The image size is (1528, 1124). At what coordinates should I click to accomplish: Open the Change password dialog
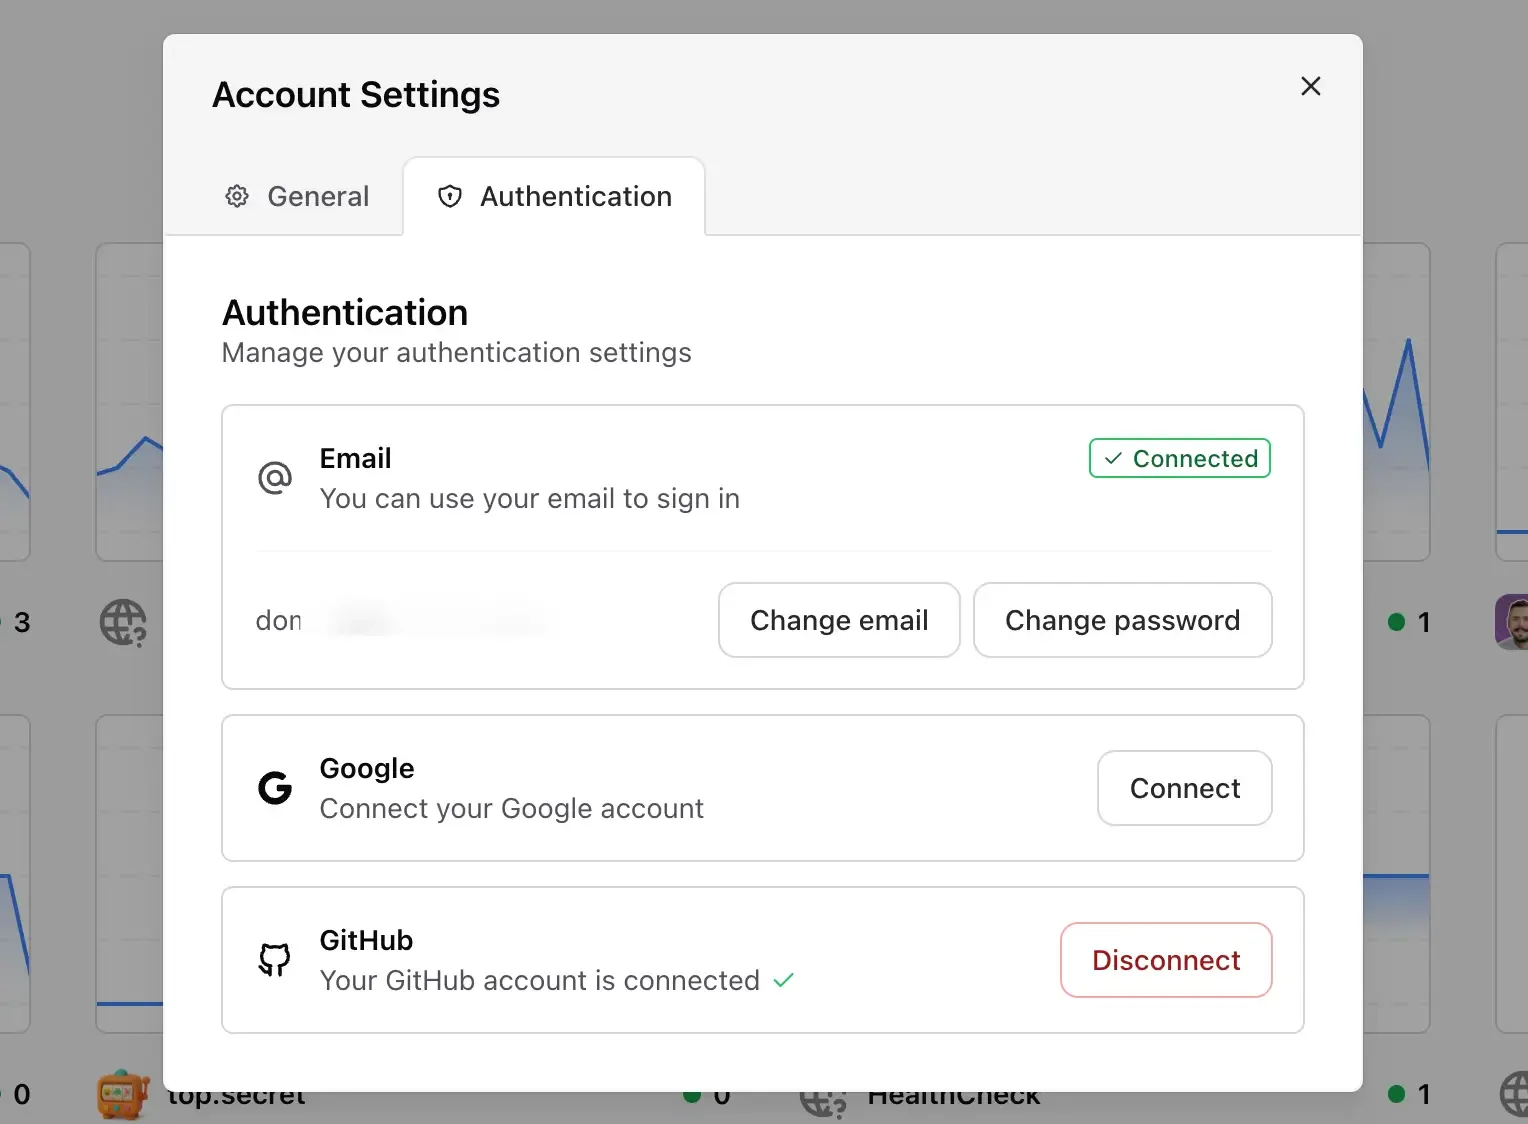tap(1122, 620)
